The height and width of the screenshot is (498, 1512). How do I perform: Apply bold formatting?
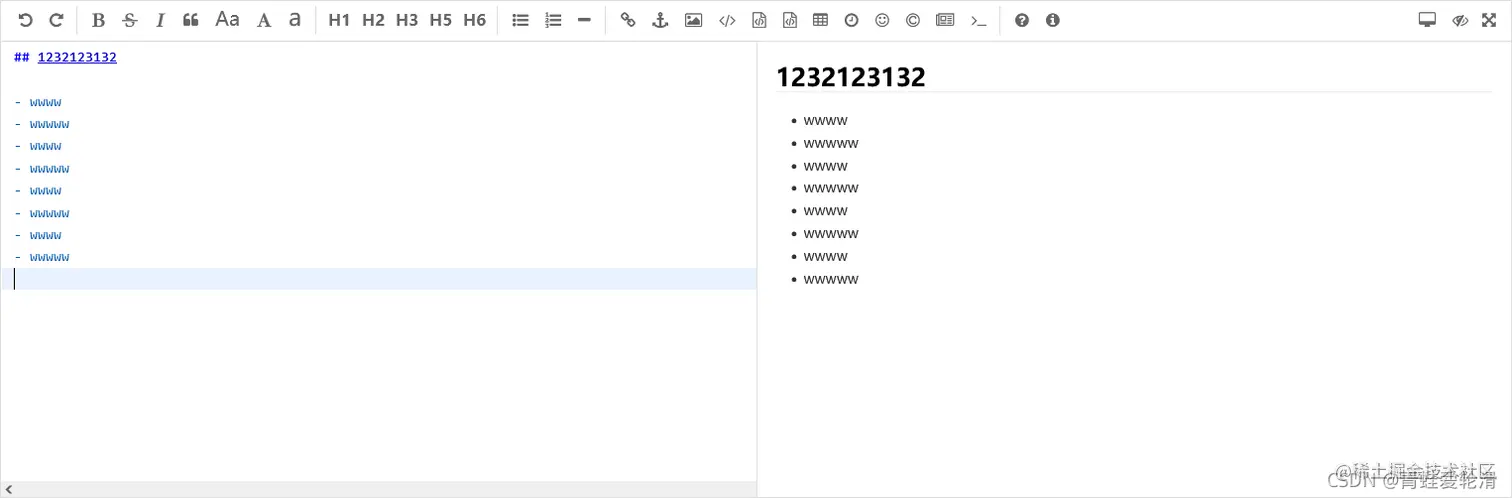pos(98,20)
